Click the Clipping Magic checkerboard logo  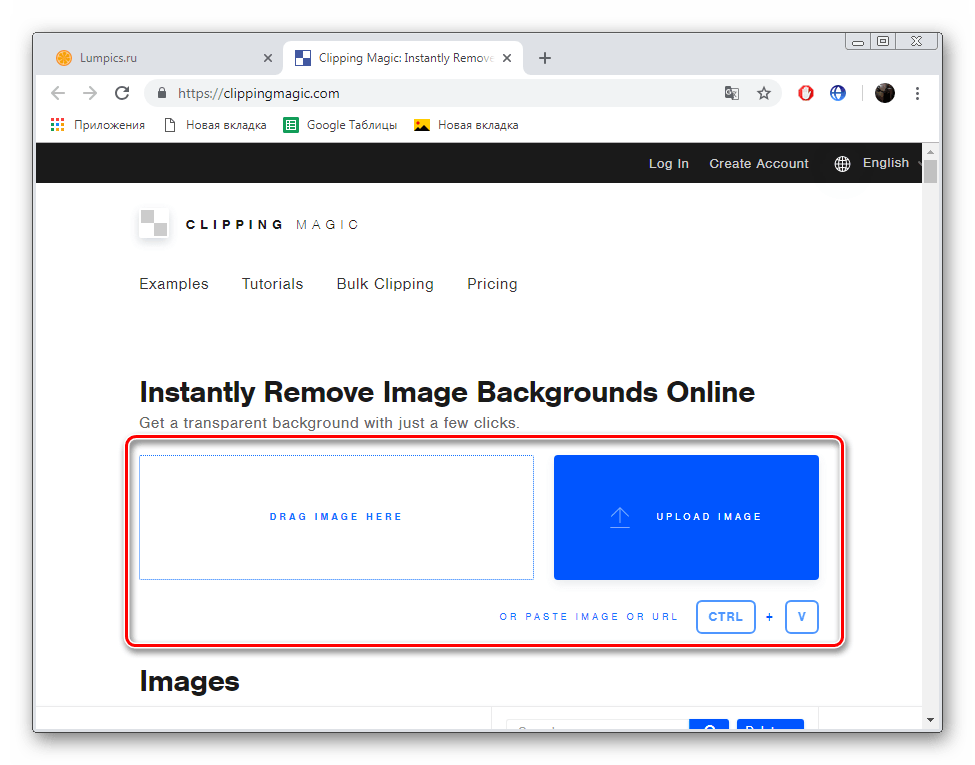coord(154,224)
